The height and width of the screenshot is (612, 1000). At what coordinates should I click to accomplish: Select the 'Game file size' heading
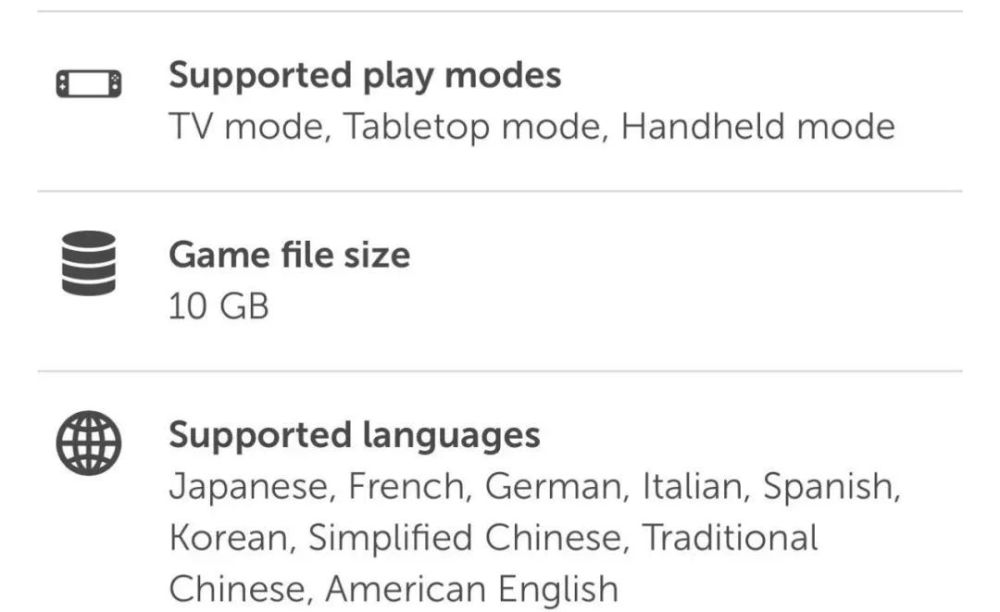[x=289, y=255]
